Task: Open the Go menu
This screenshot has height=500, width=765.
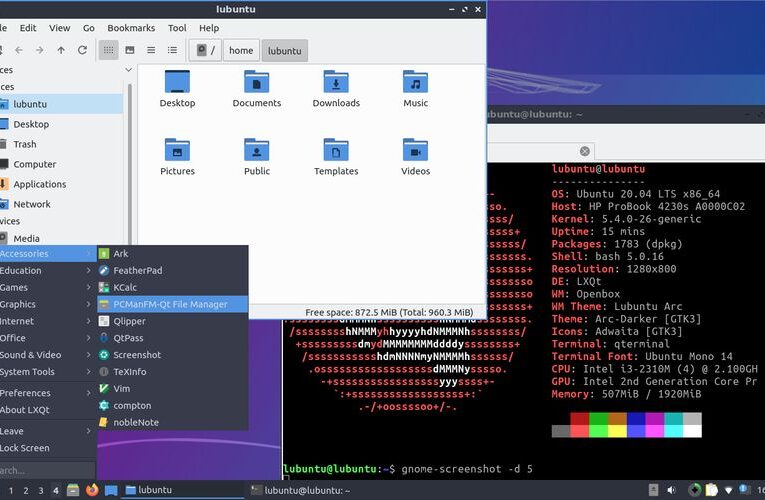Action: point(89,28)
